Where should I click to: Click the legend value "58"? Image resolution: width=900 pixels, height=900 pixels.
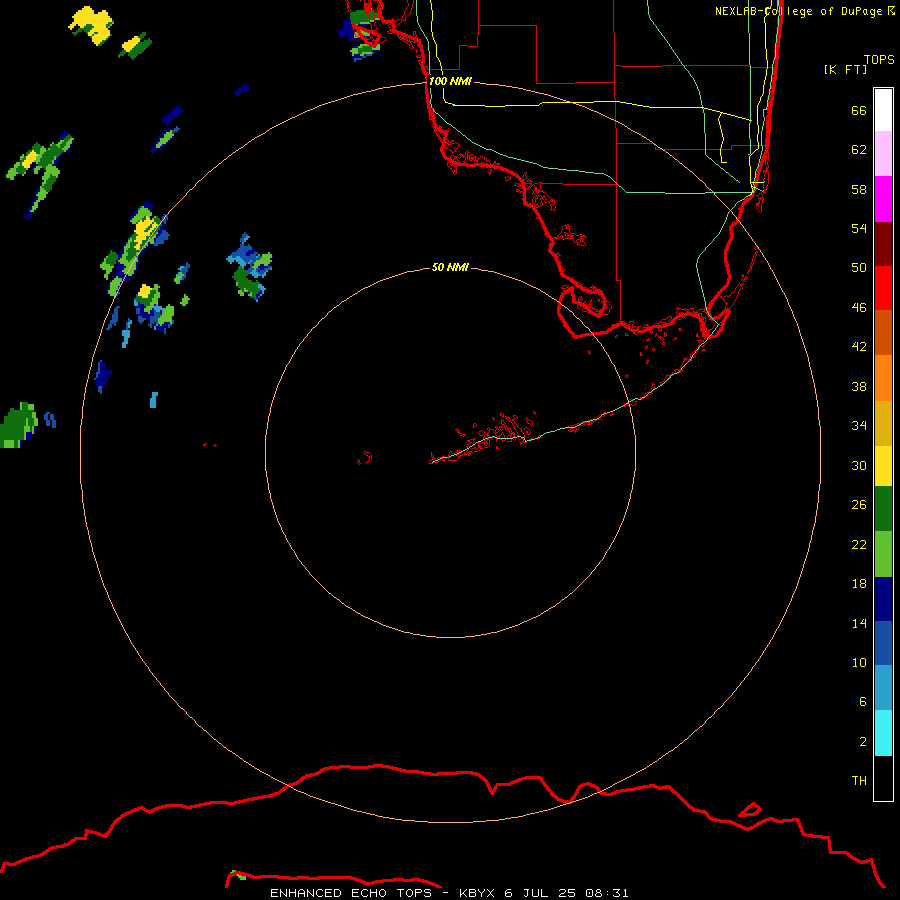[x=859, y=189]
